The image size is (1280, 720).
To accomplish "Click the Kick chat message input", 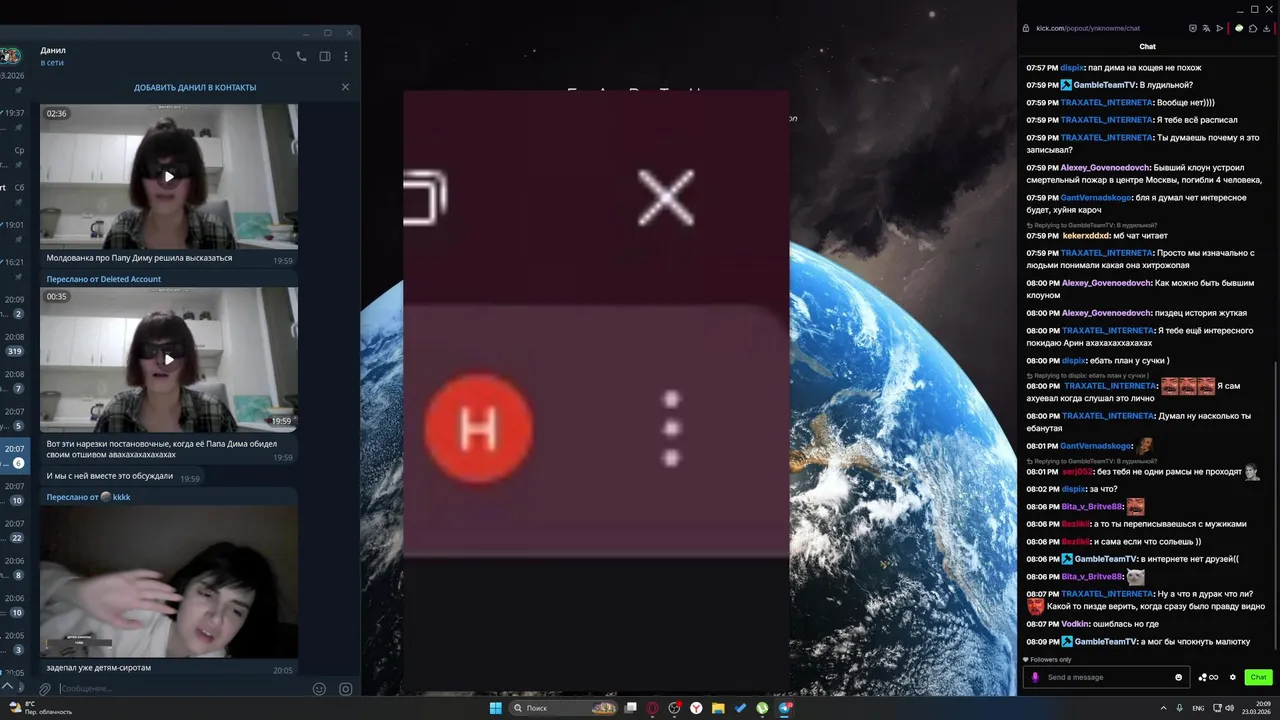I will pos(1106,677).
